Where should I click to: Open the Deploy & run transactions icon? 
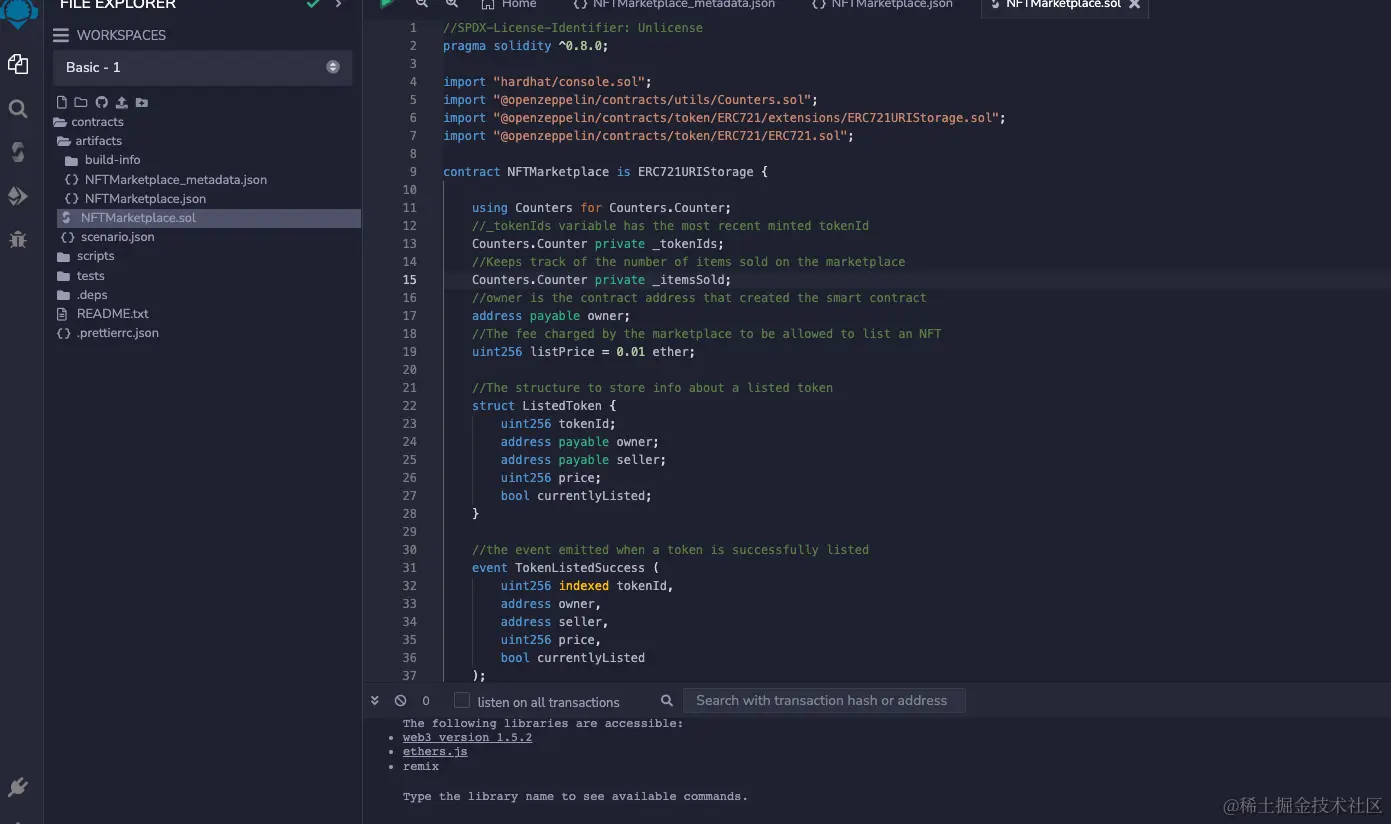[18, 196]
